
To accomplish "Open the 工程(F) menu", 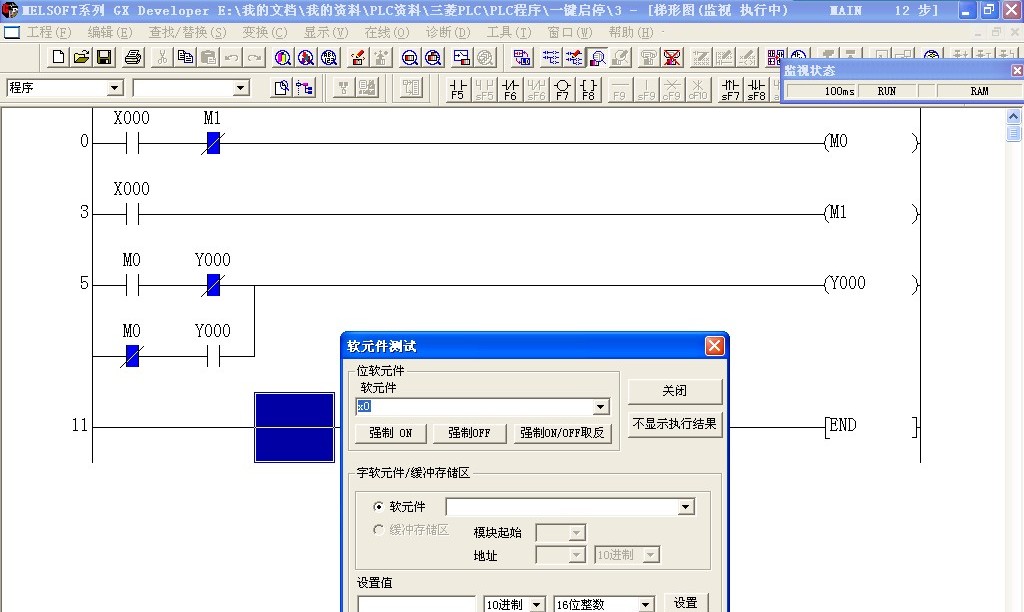I will point(48,32).
